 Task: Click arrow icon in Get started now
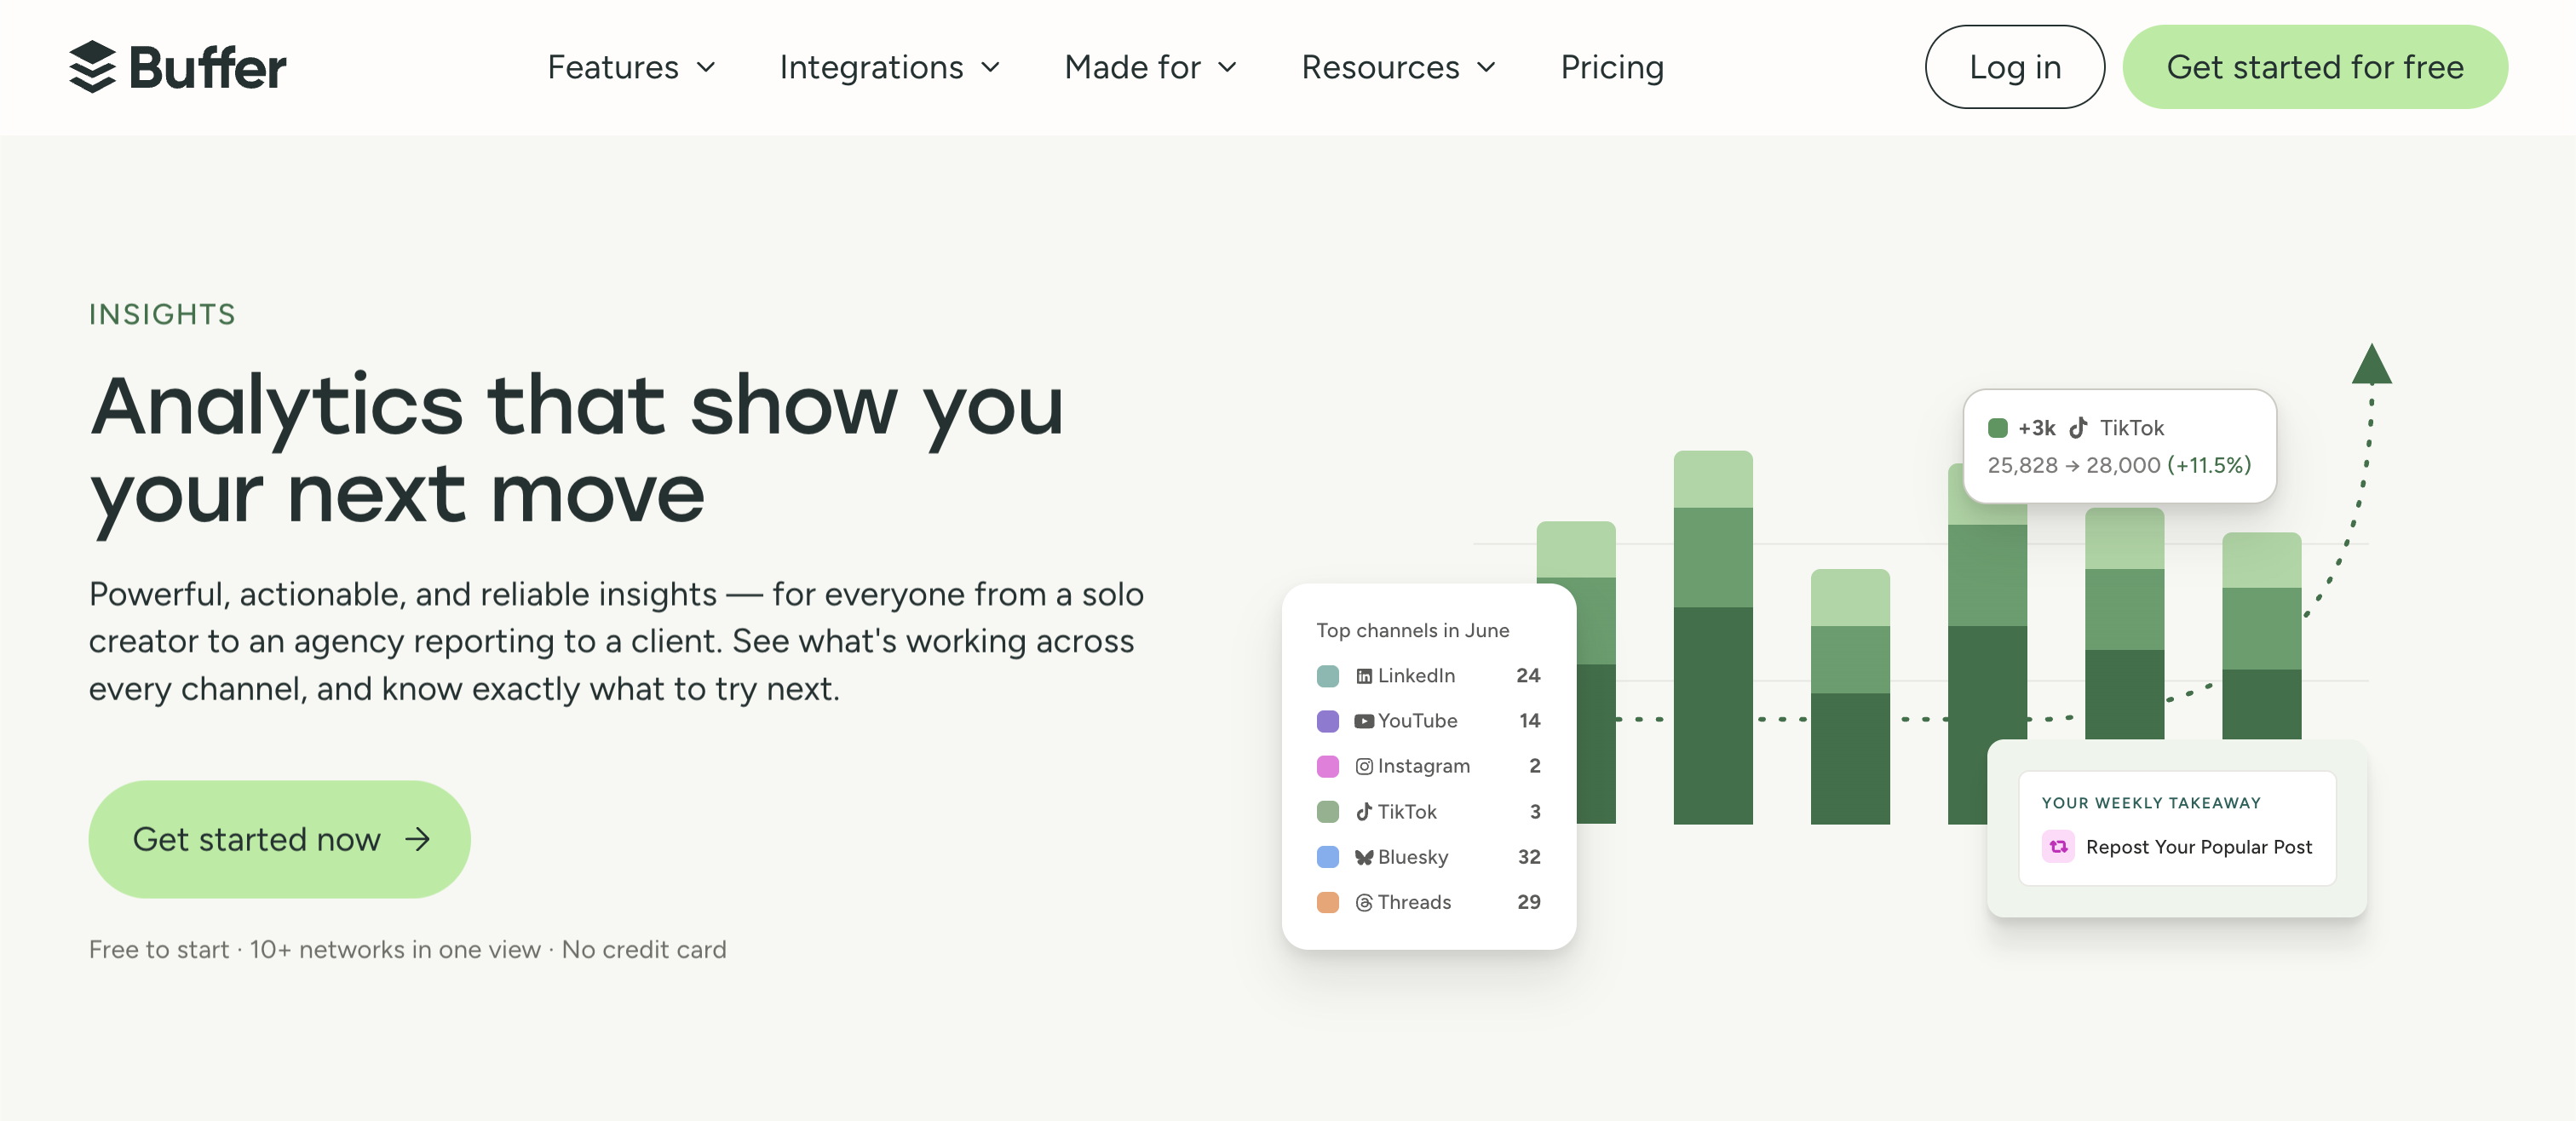click(417, 839)
